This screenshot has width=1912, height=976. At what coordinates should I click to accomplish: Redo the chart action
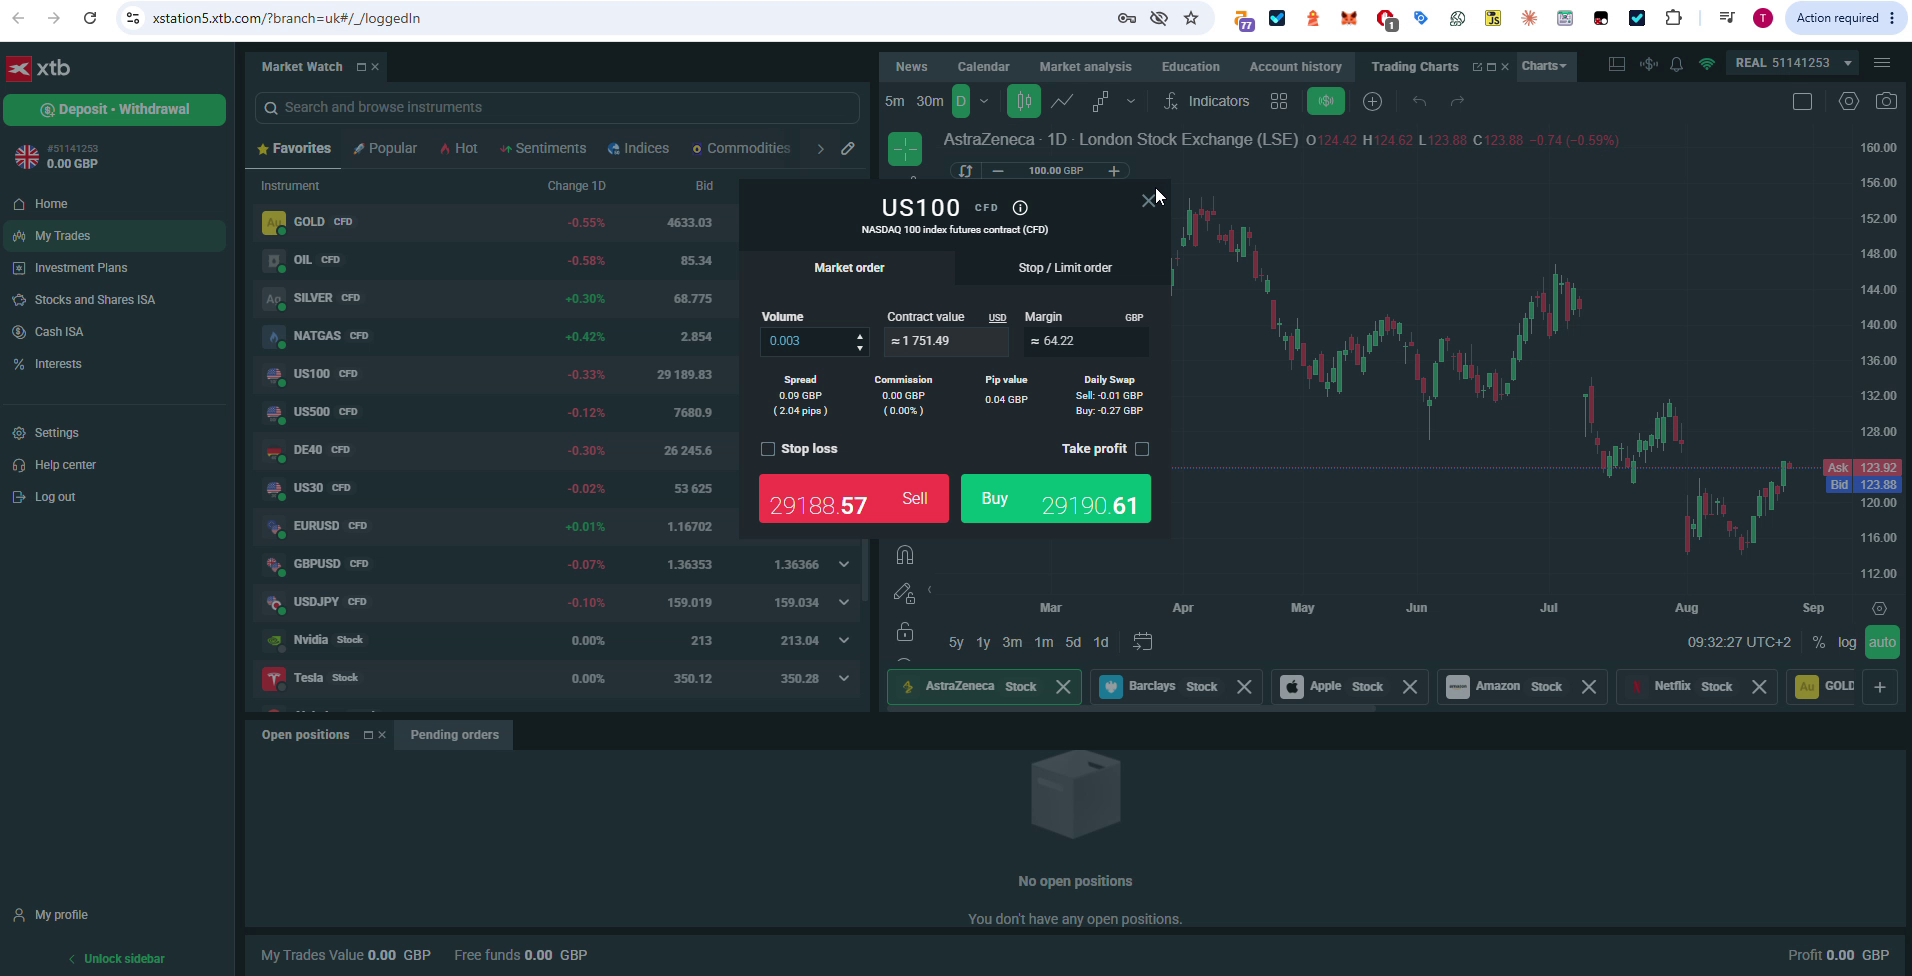[1457, 101]
